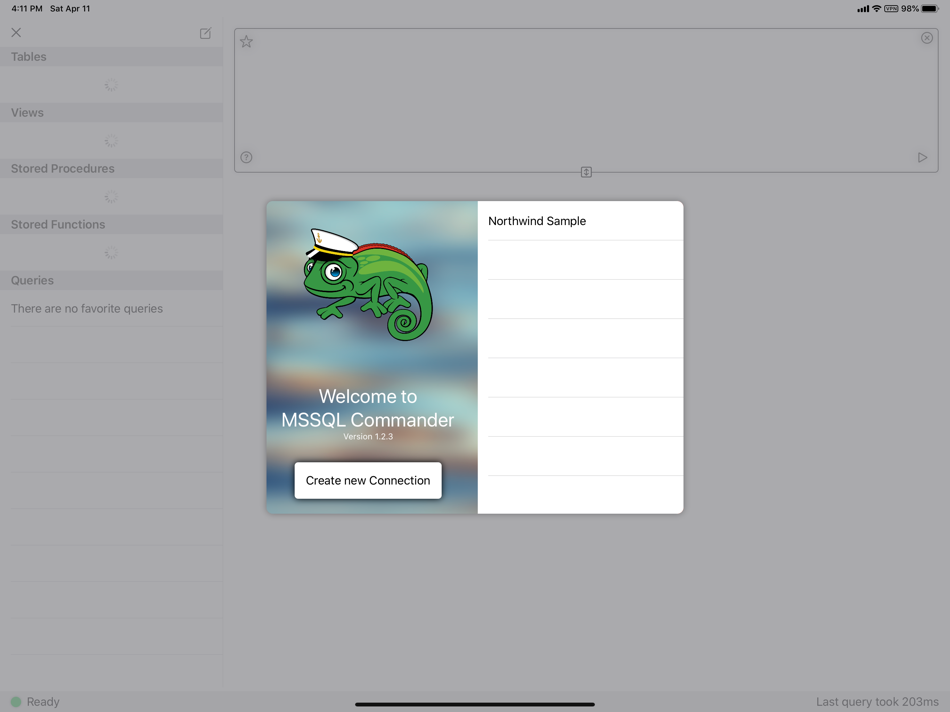Click the 4:11 PM clock
Viewport: 950px width, 712px height.
pos(27,8)
